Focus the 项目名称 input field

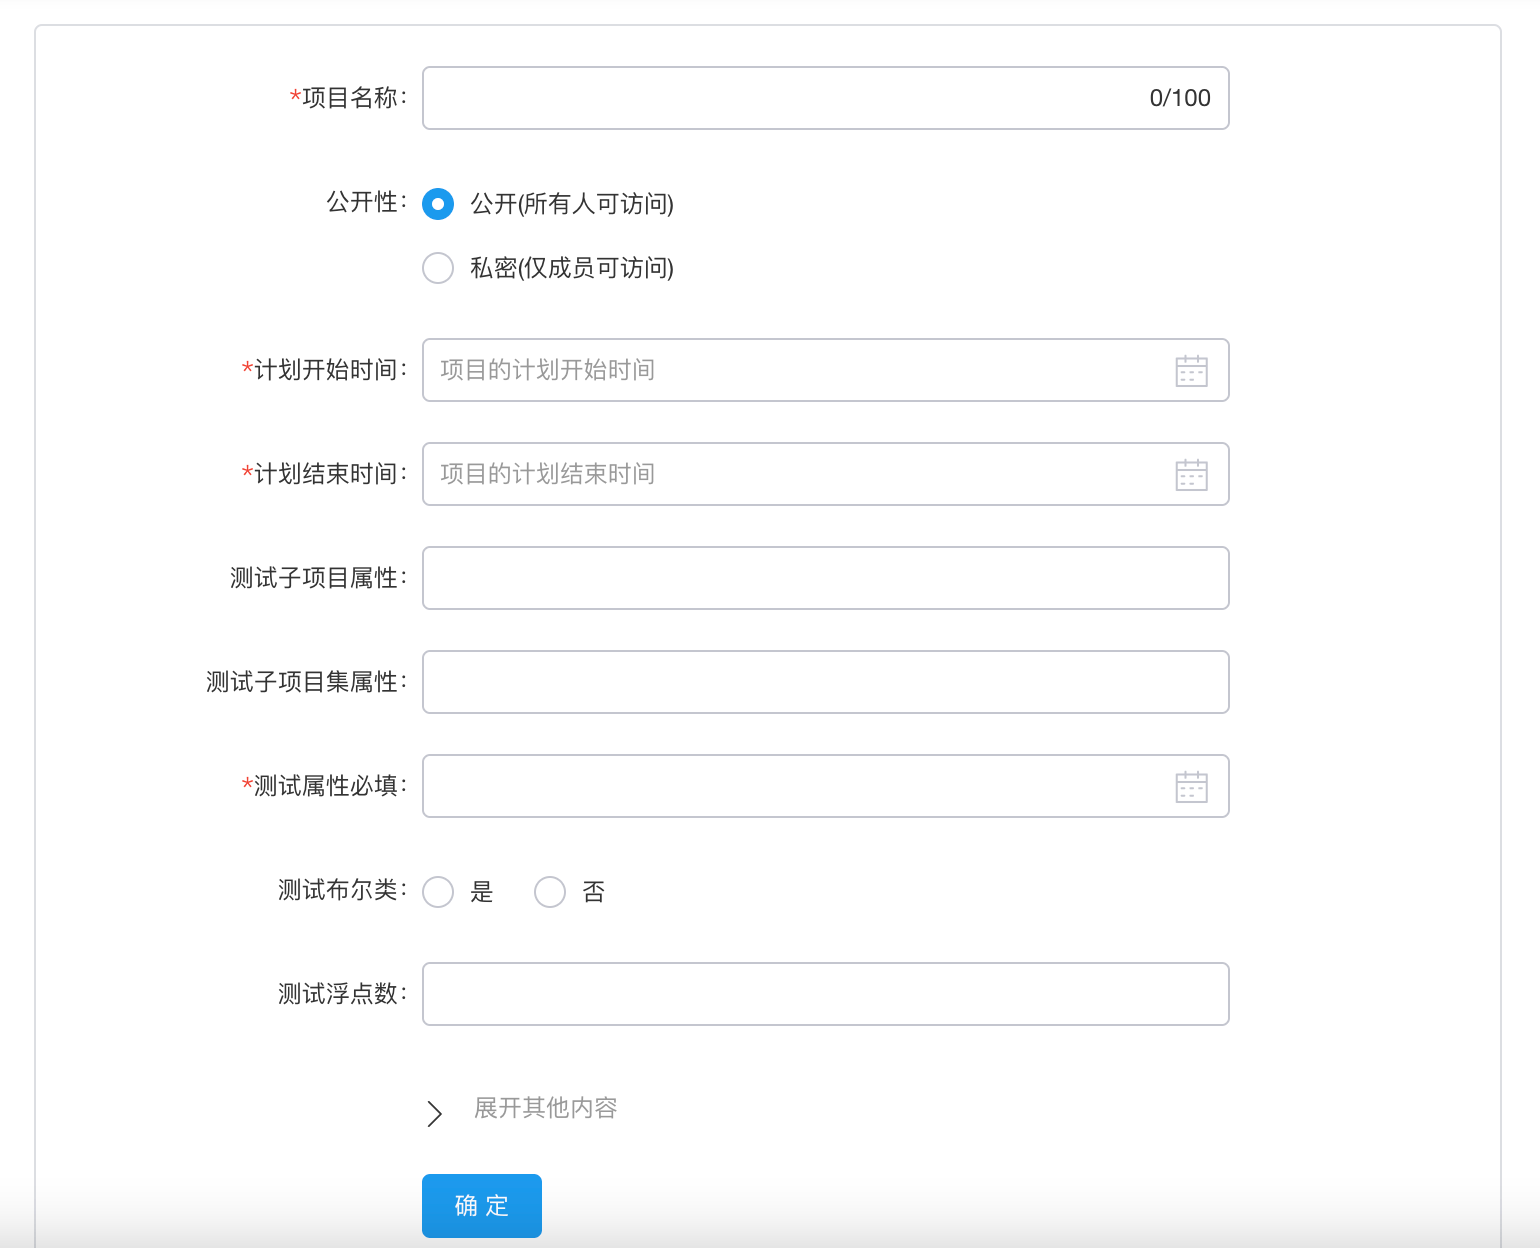point(825,98)
